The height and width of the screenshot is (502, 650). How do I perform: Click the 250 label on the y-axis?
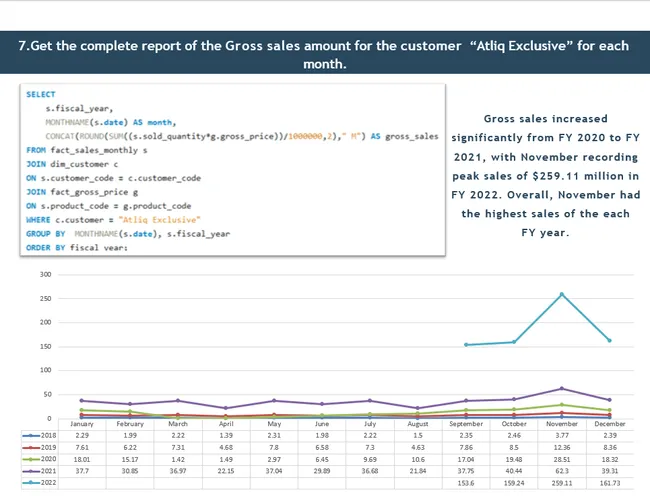46,298
